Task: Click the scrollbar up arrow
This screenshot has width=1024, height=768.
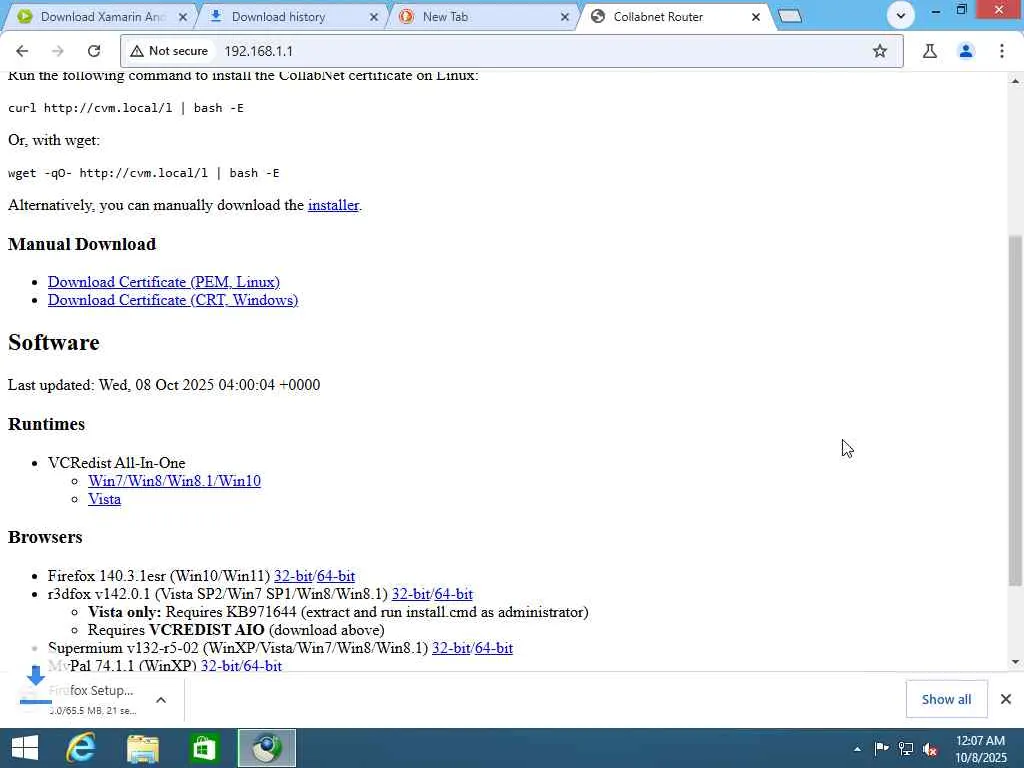Action: [1015, 80]
